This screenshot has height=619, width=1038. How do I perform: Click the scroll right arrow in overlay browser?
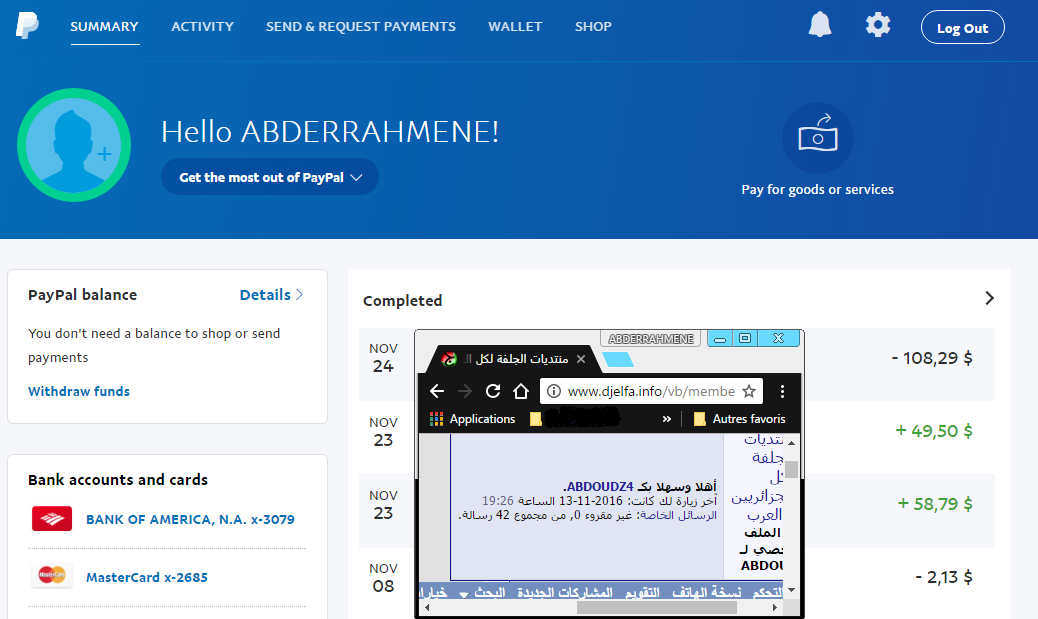point(775,607)
